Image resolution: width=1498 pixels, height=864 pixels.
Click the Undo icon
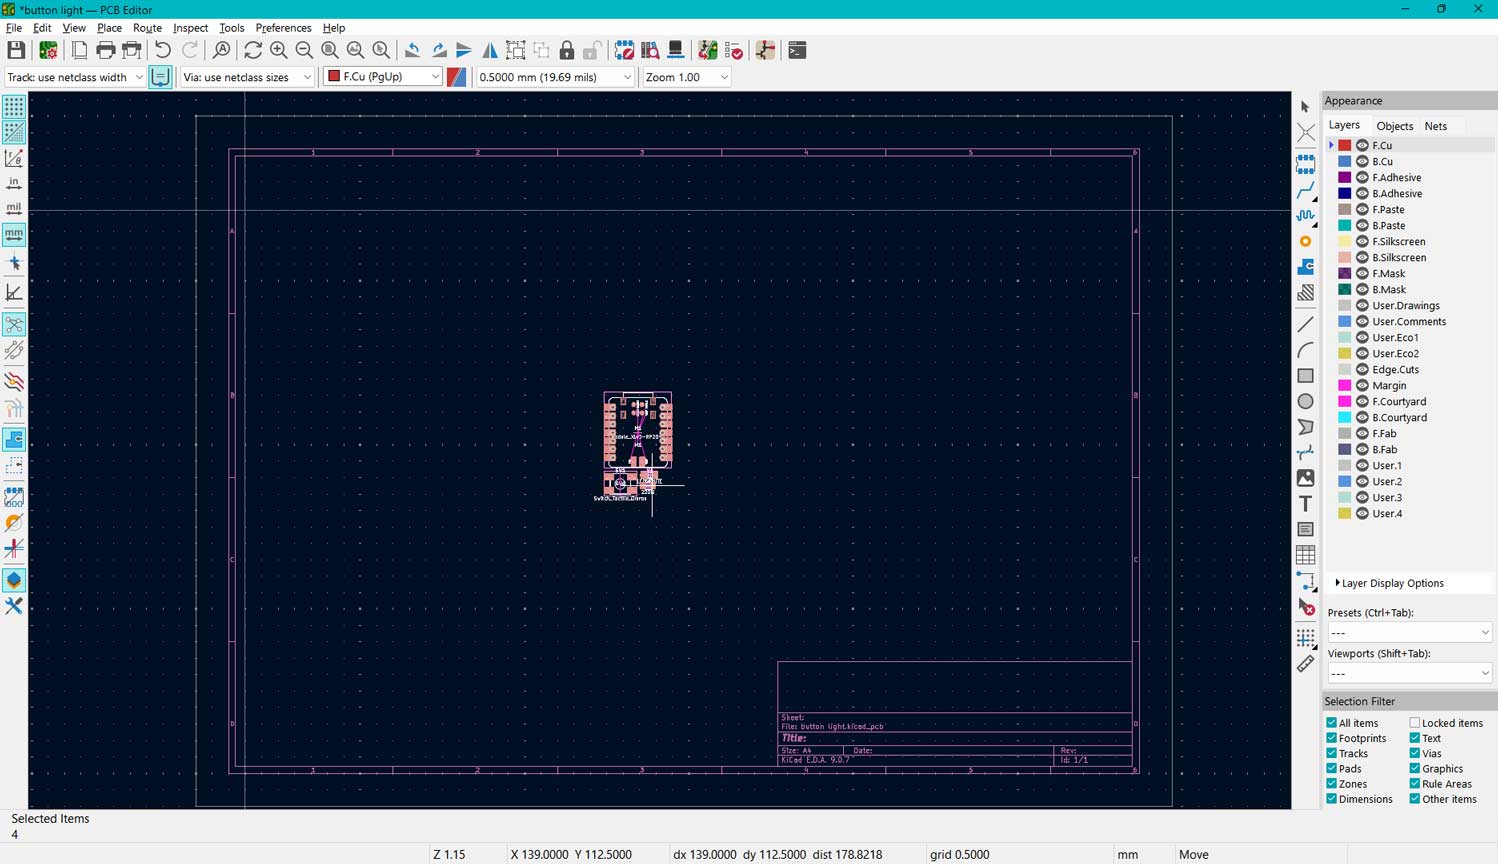tap(162, 50)
